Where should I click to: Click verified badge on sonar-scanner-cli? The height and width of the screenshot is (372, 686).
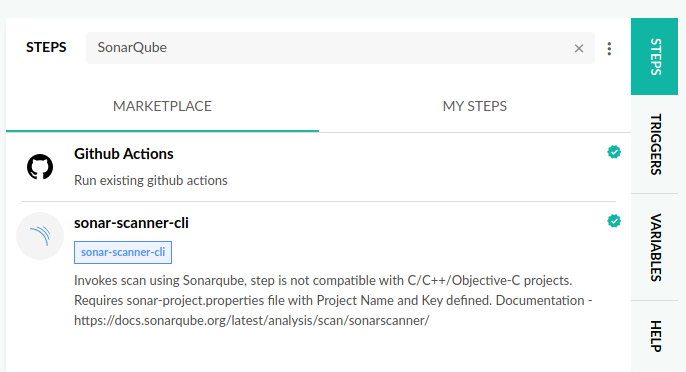click(614, 221)
